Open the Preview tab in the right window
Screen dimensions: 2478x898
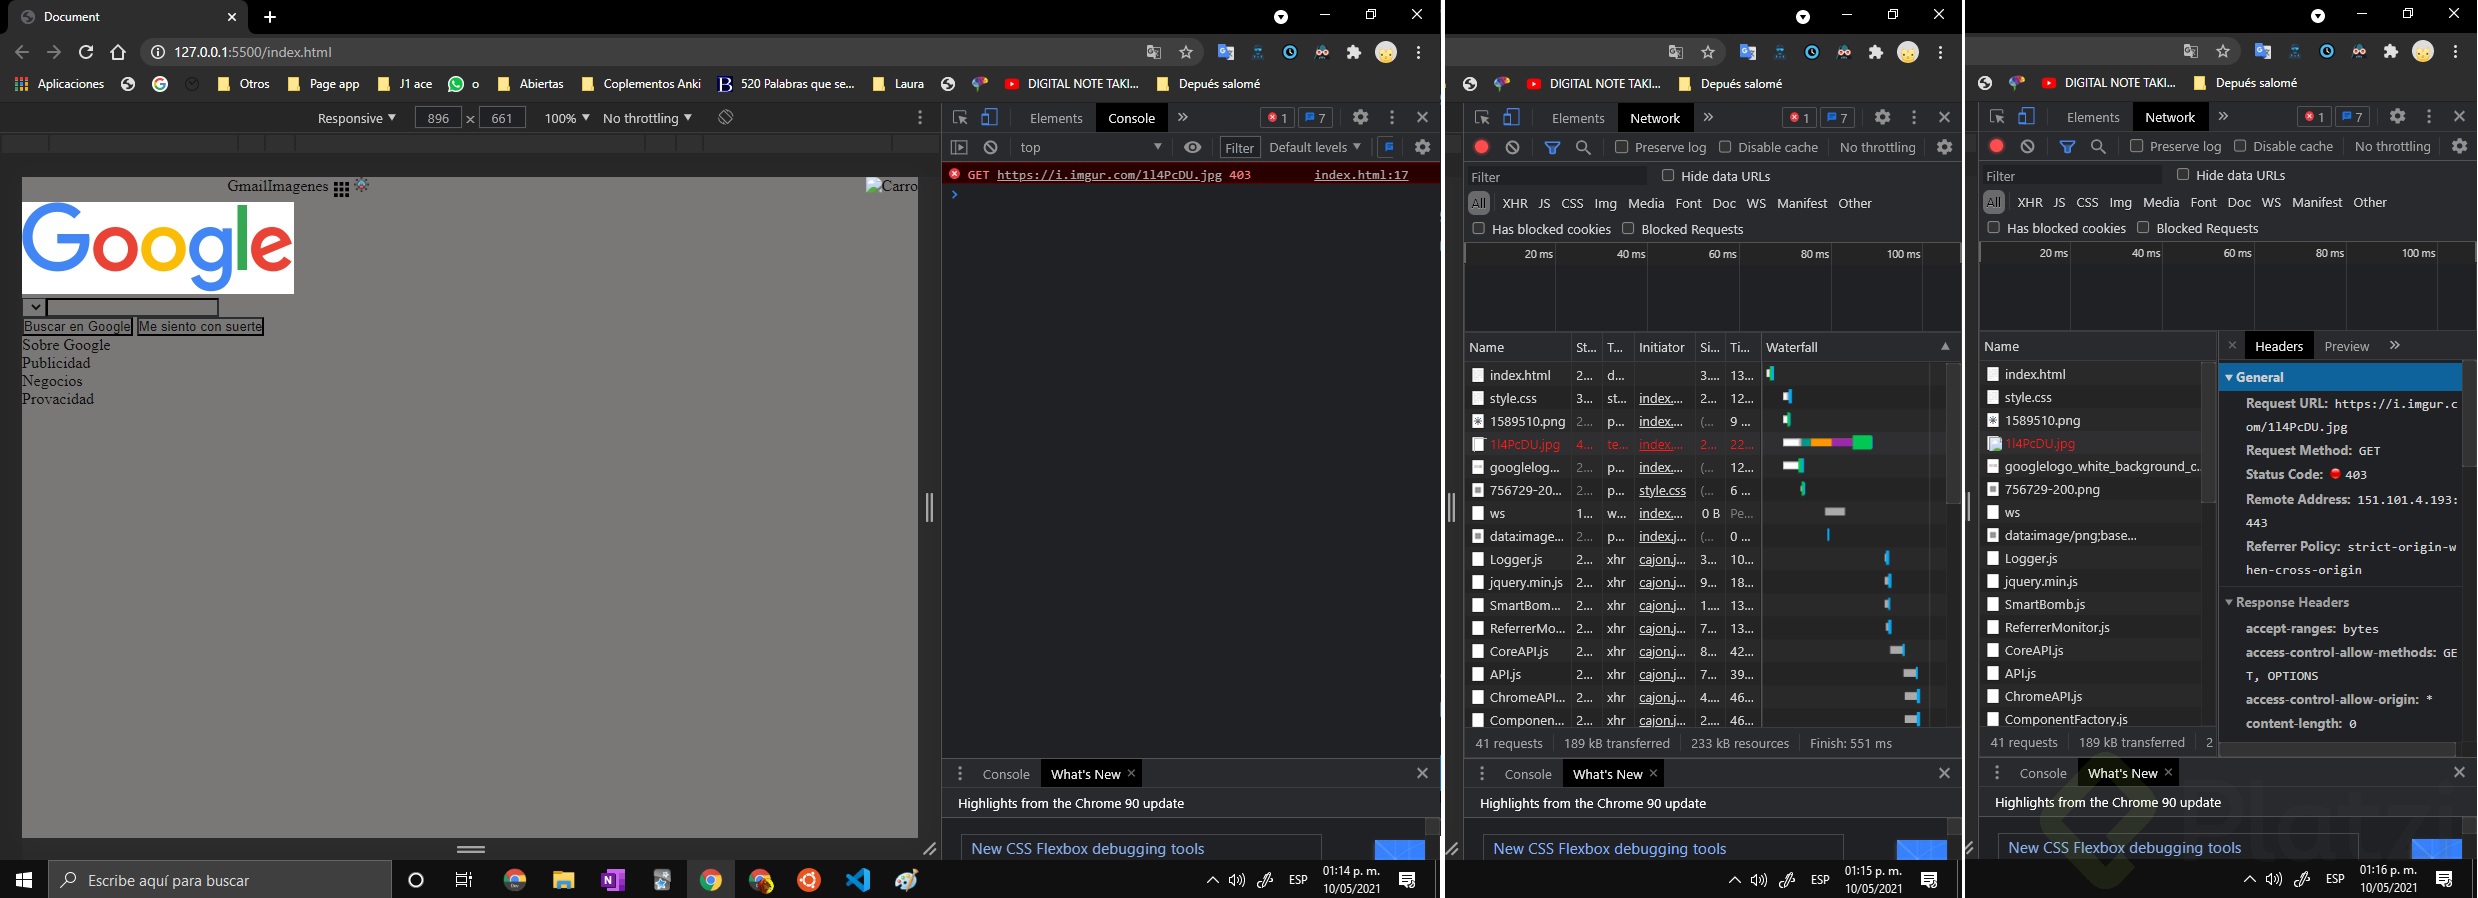click(2346, 346)
